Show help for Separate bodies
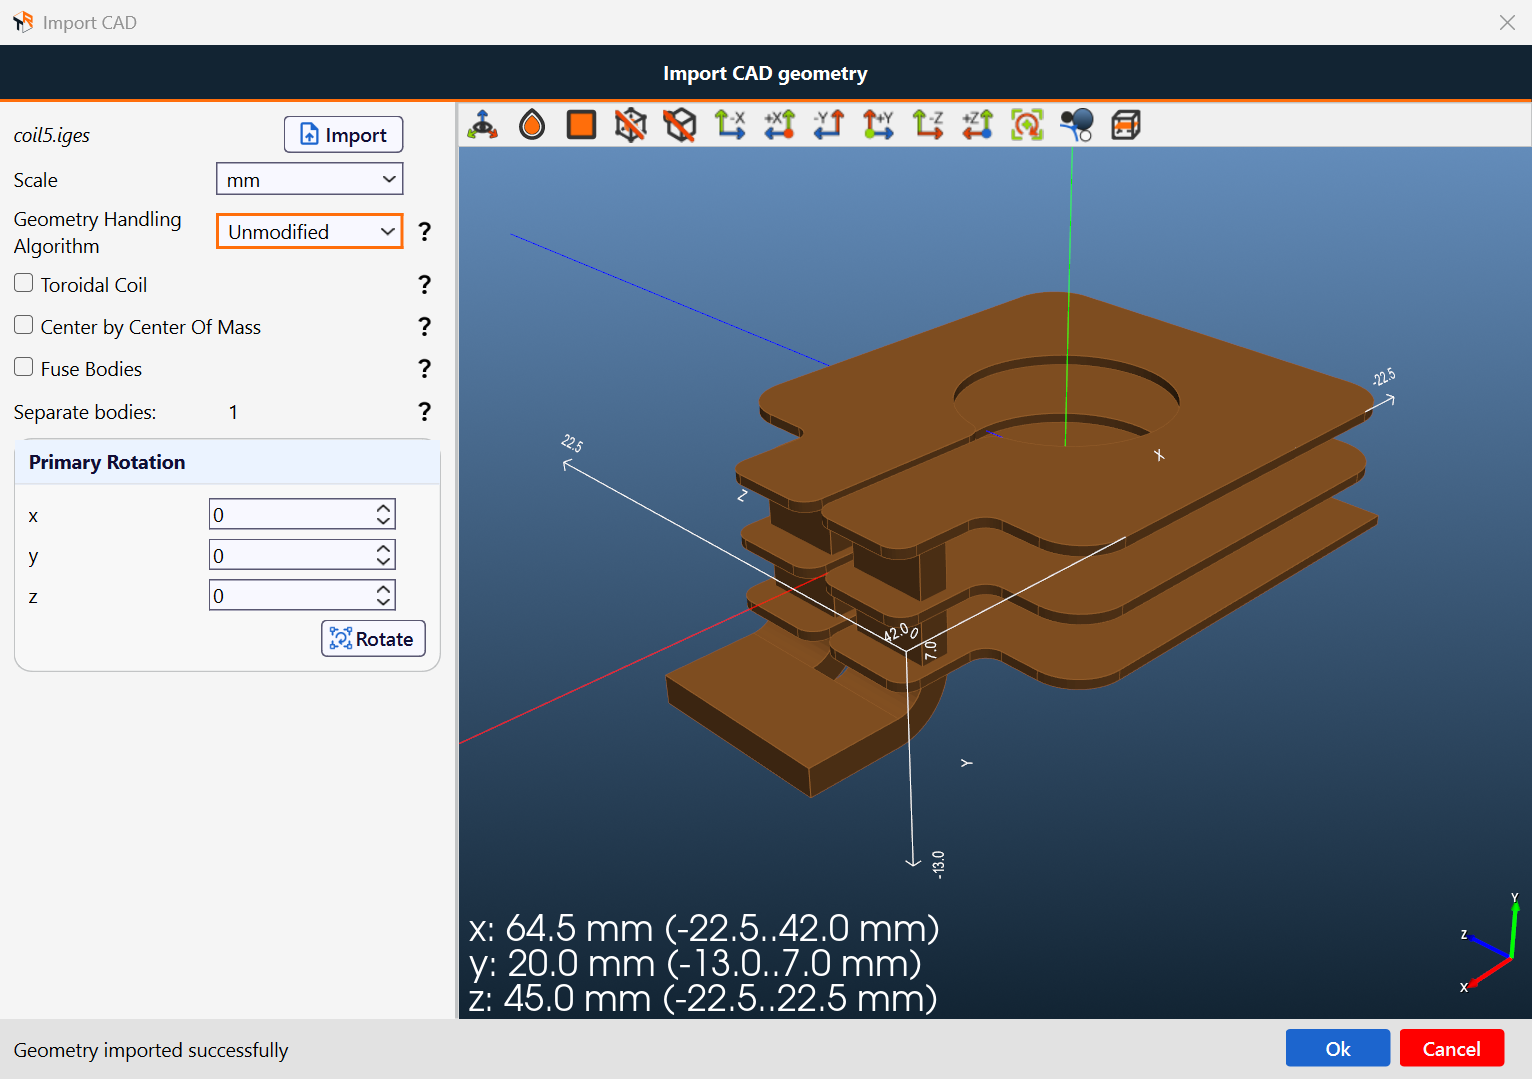This screenshot has width=1532, height=1079. coord(425,412)
